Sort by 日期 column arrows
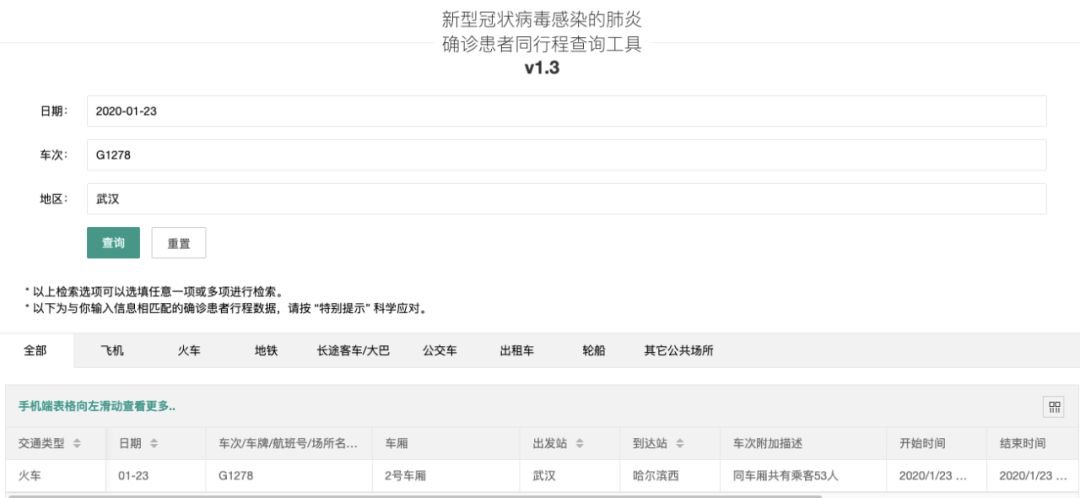This screenshot has width=1080, height=498. [x=154, y=444]
